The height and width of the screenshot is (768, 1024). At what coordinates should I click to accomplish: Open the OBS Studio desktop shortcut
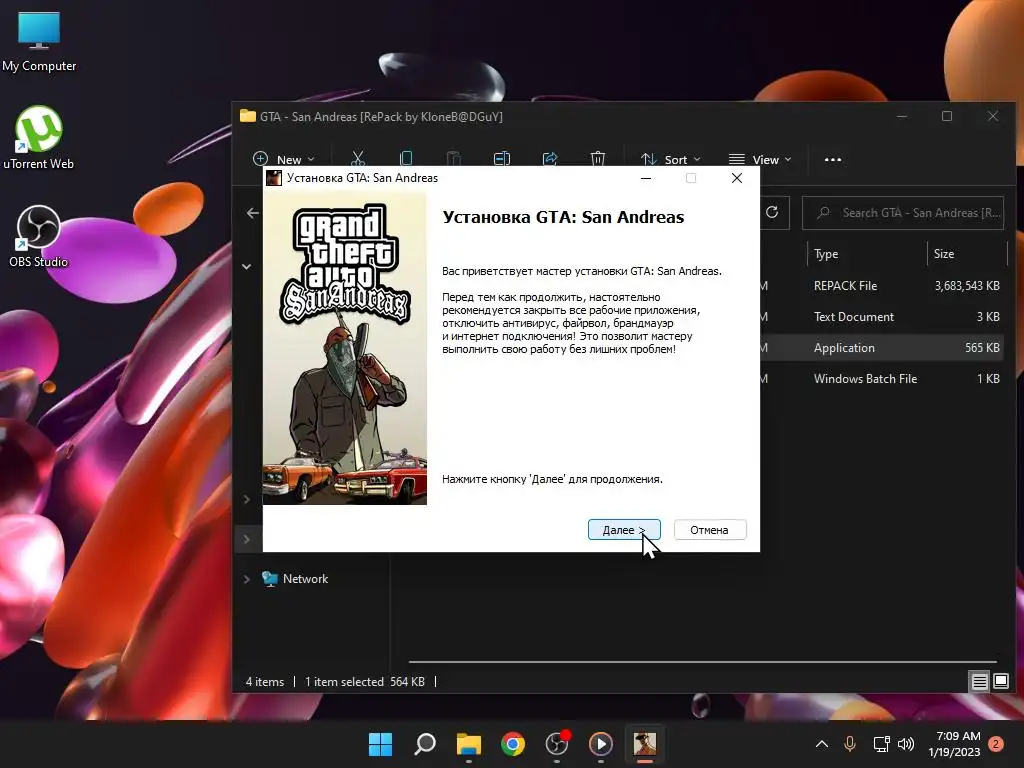coord(39,236)
